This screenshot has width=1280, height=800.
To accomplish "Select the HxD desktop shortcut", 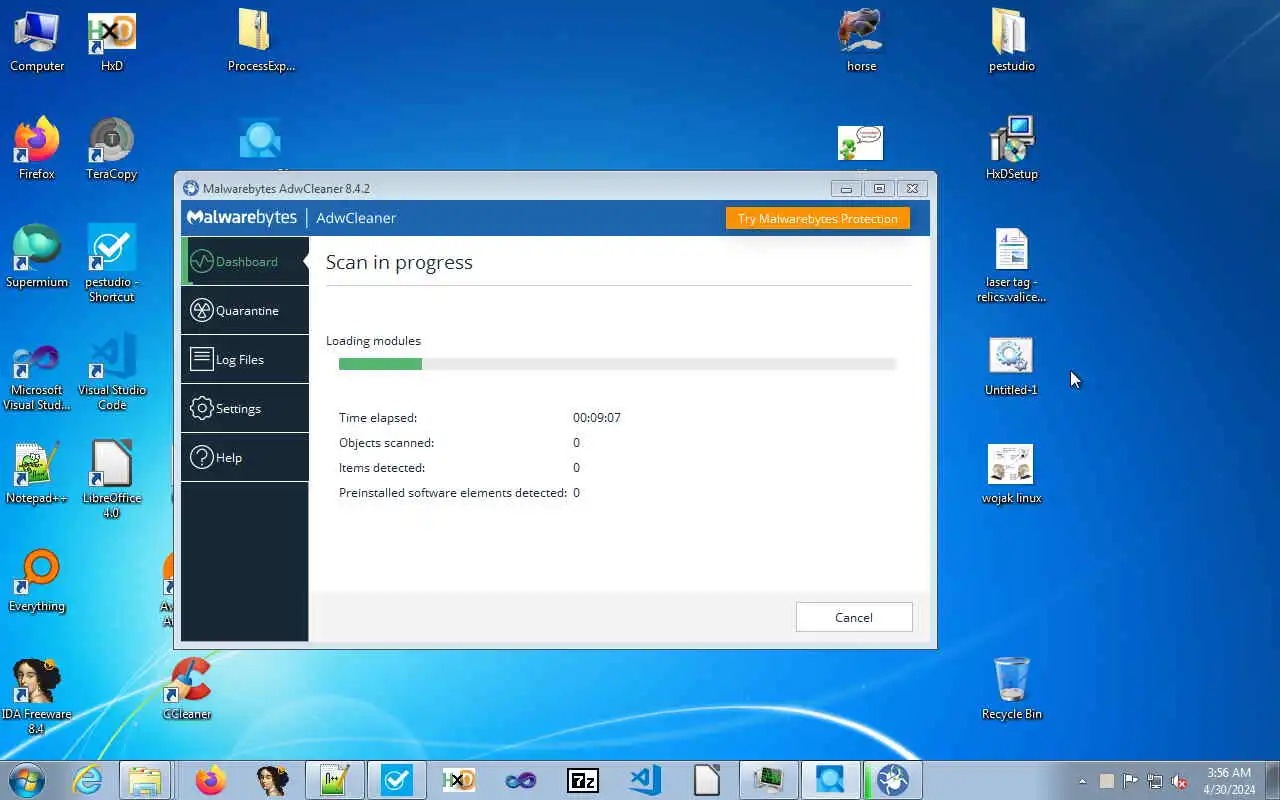I will [x=112, y=41].
